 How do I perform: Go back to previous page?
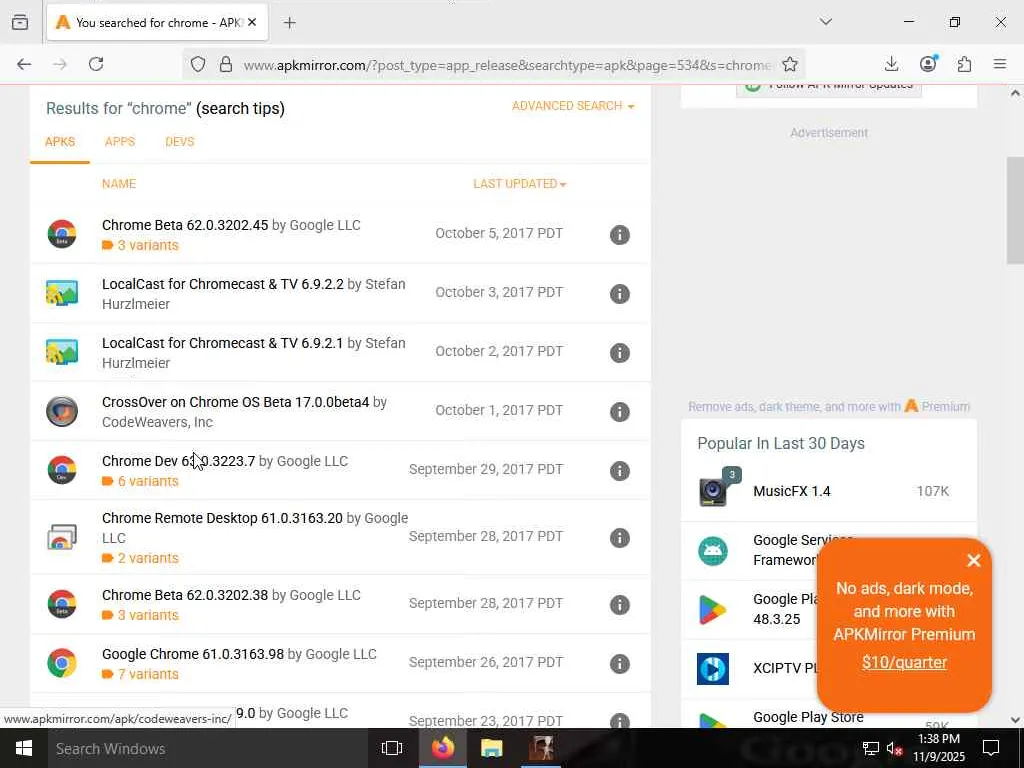coord(24,64)
